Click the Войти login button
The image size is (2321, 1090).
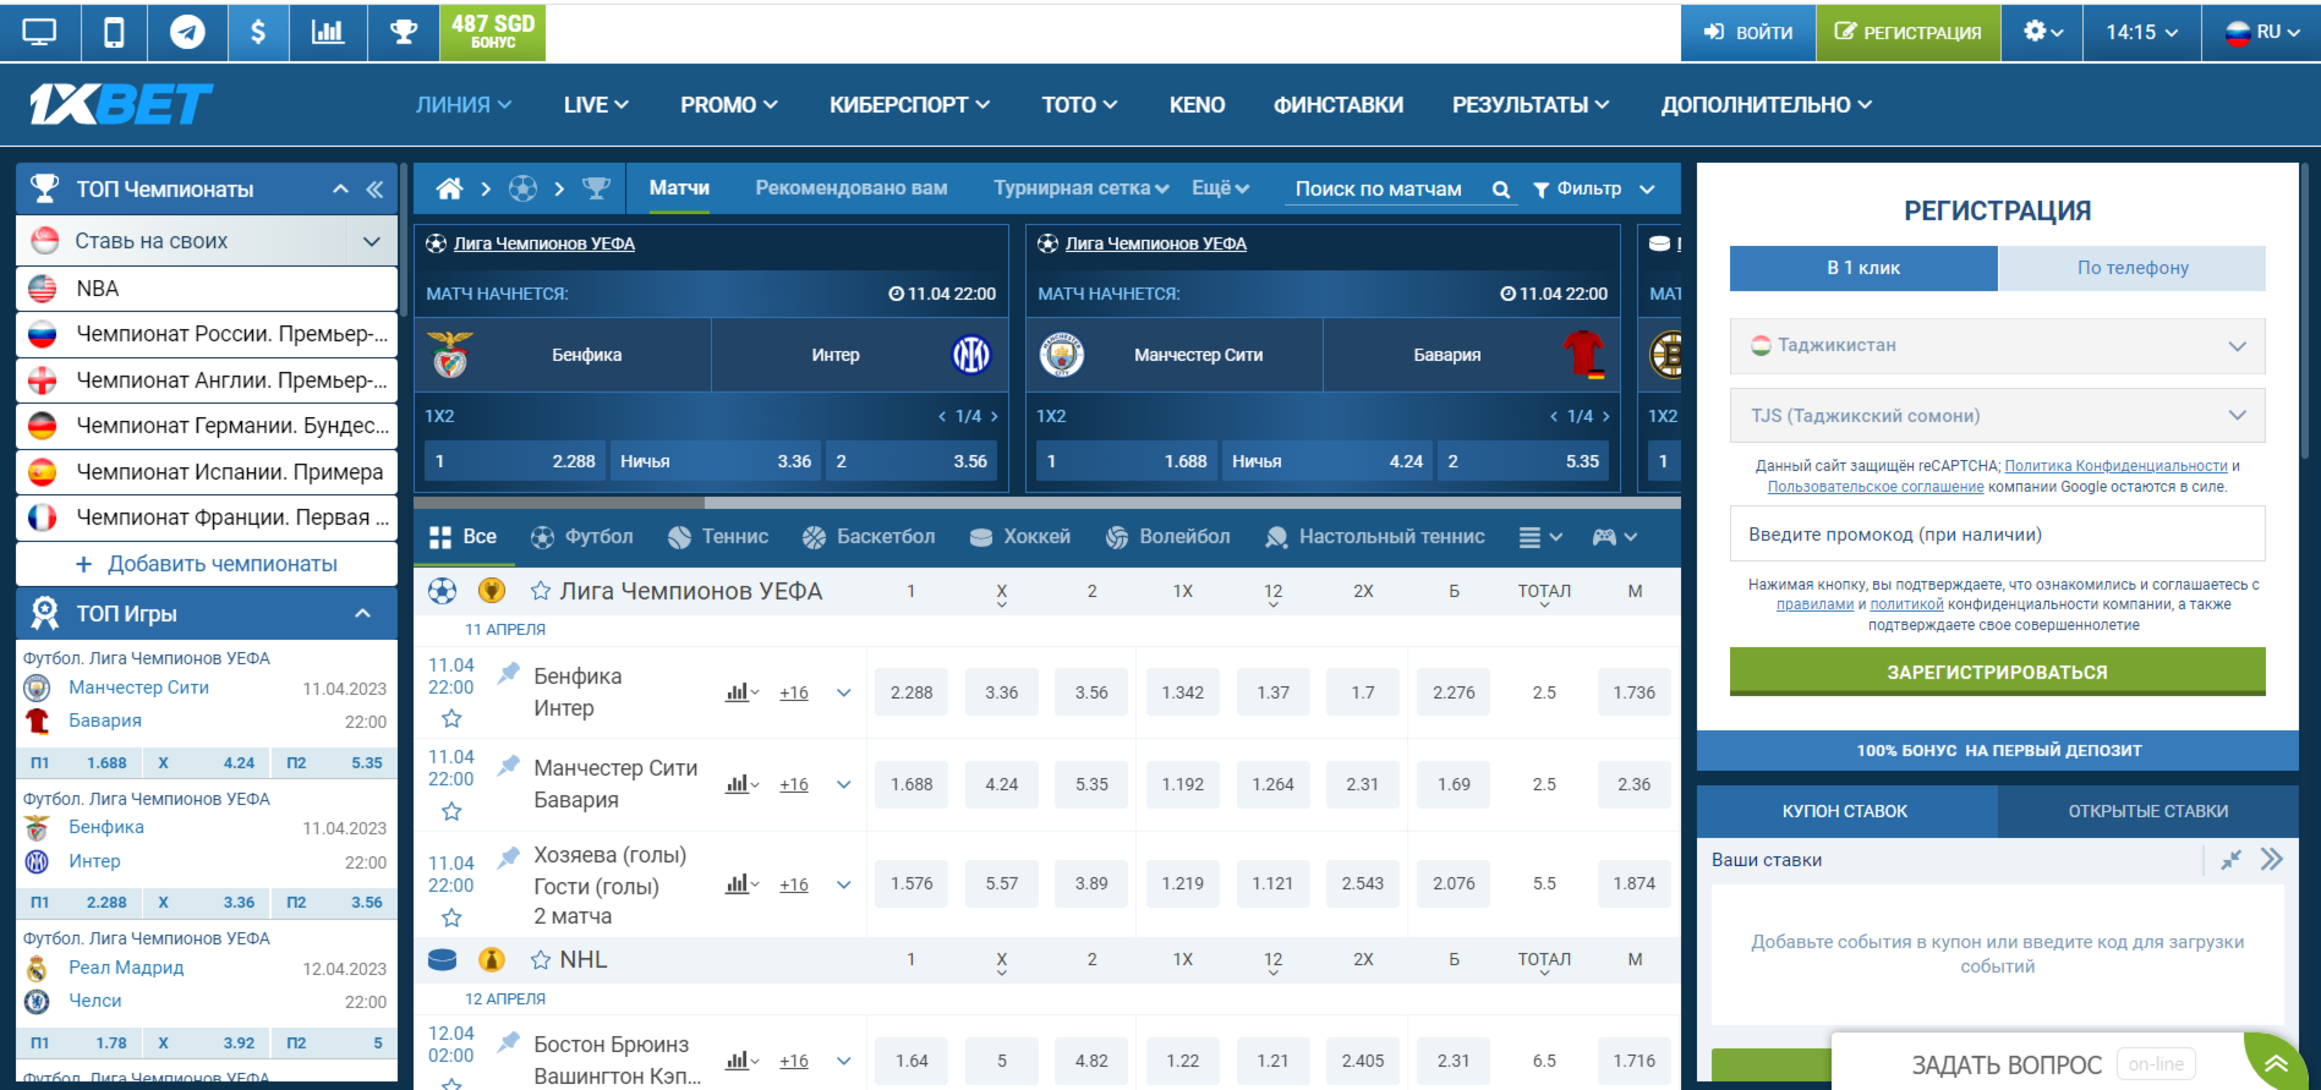click(1747, 32)
